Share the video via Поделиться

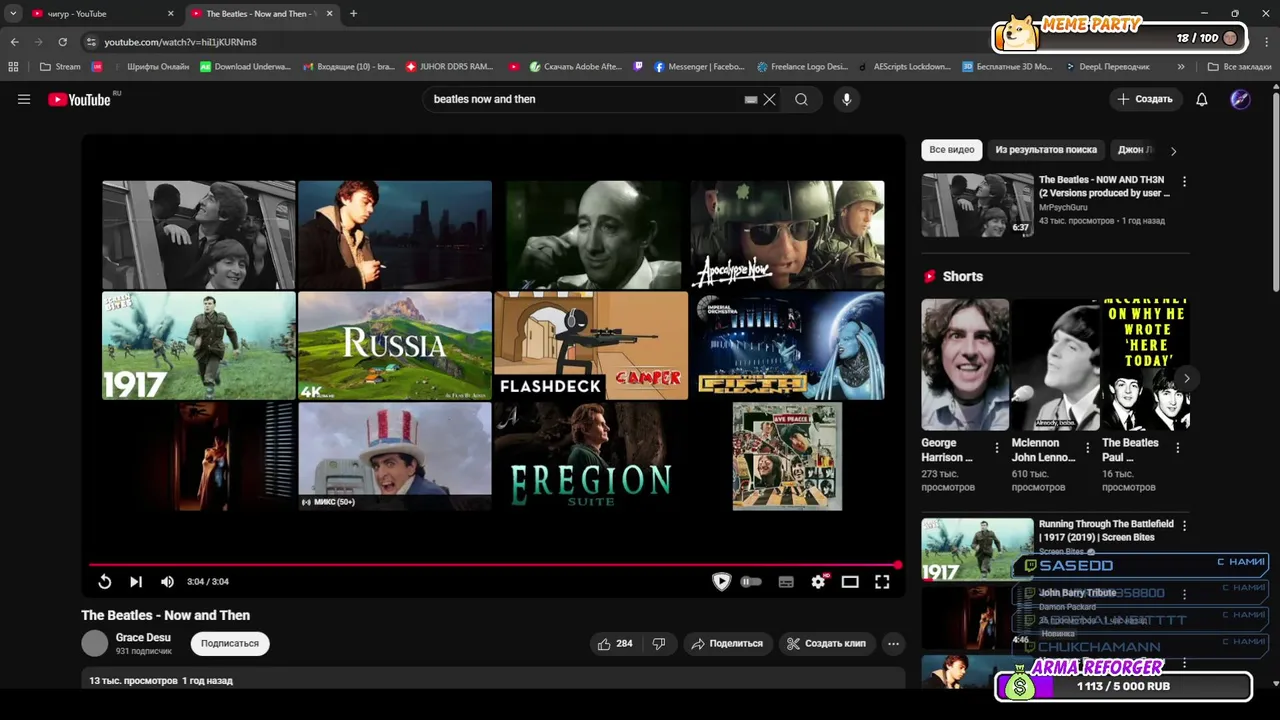coord(727,644)
